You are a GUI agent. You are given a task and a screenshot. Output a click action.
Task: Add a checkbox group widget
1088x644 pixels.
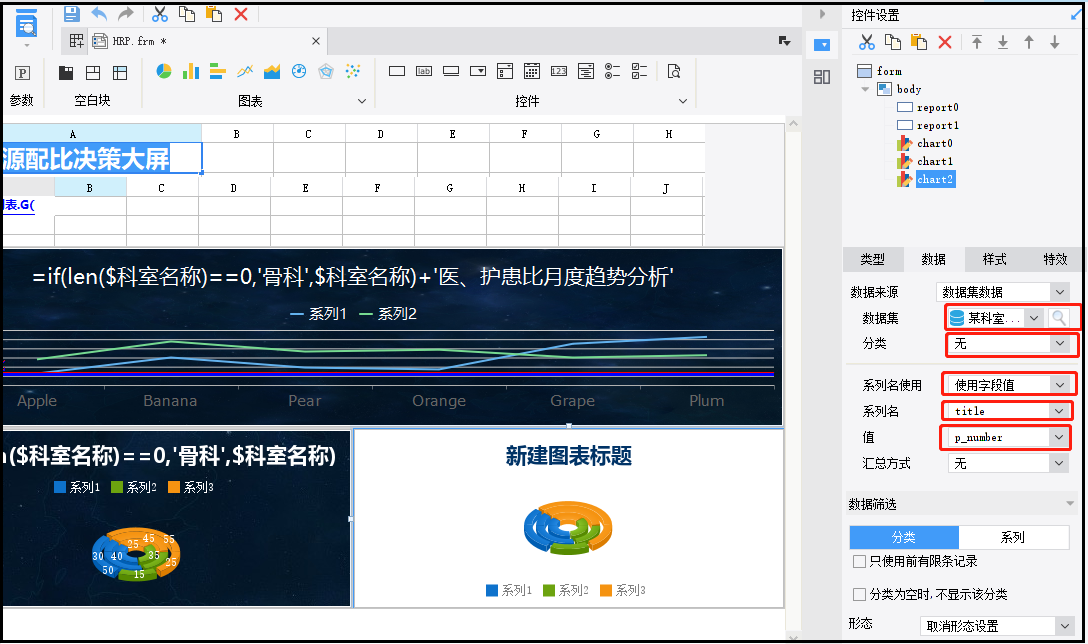click(640, 71)
